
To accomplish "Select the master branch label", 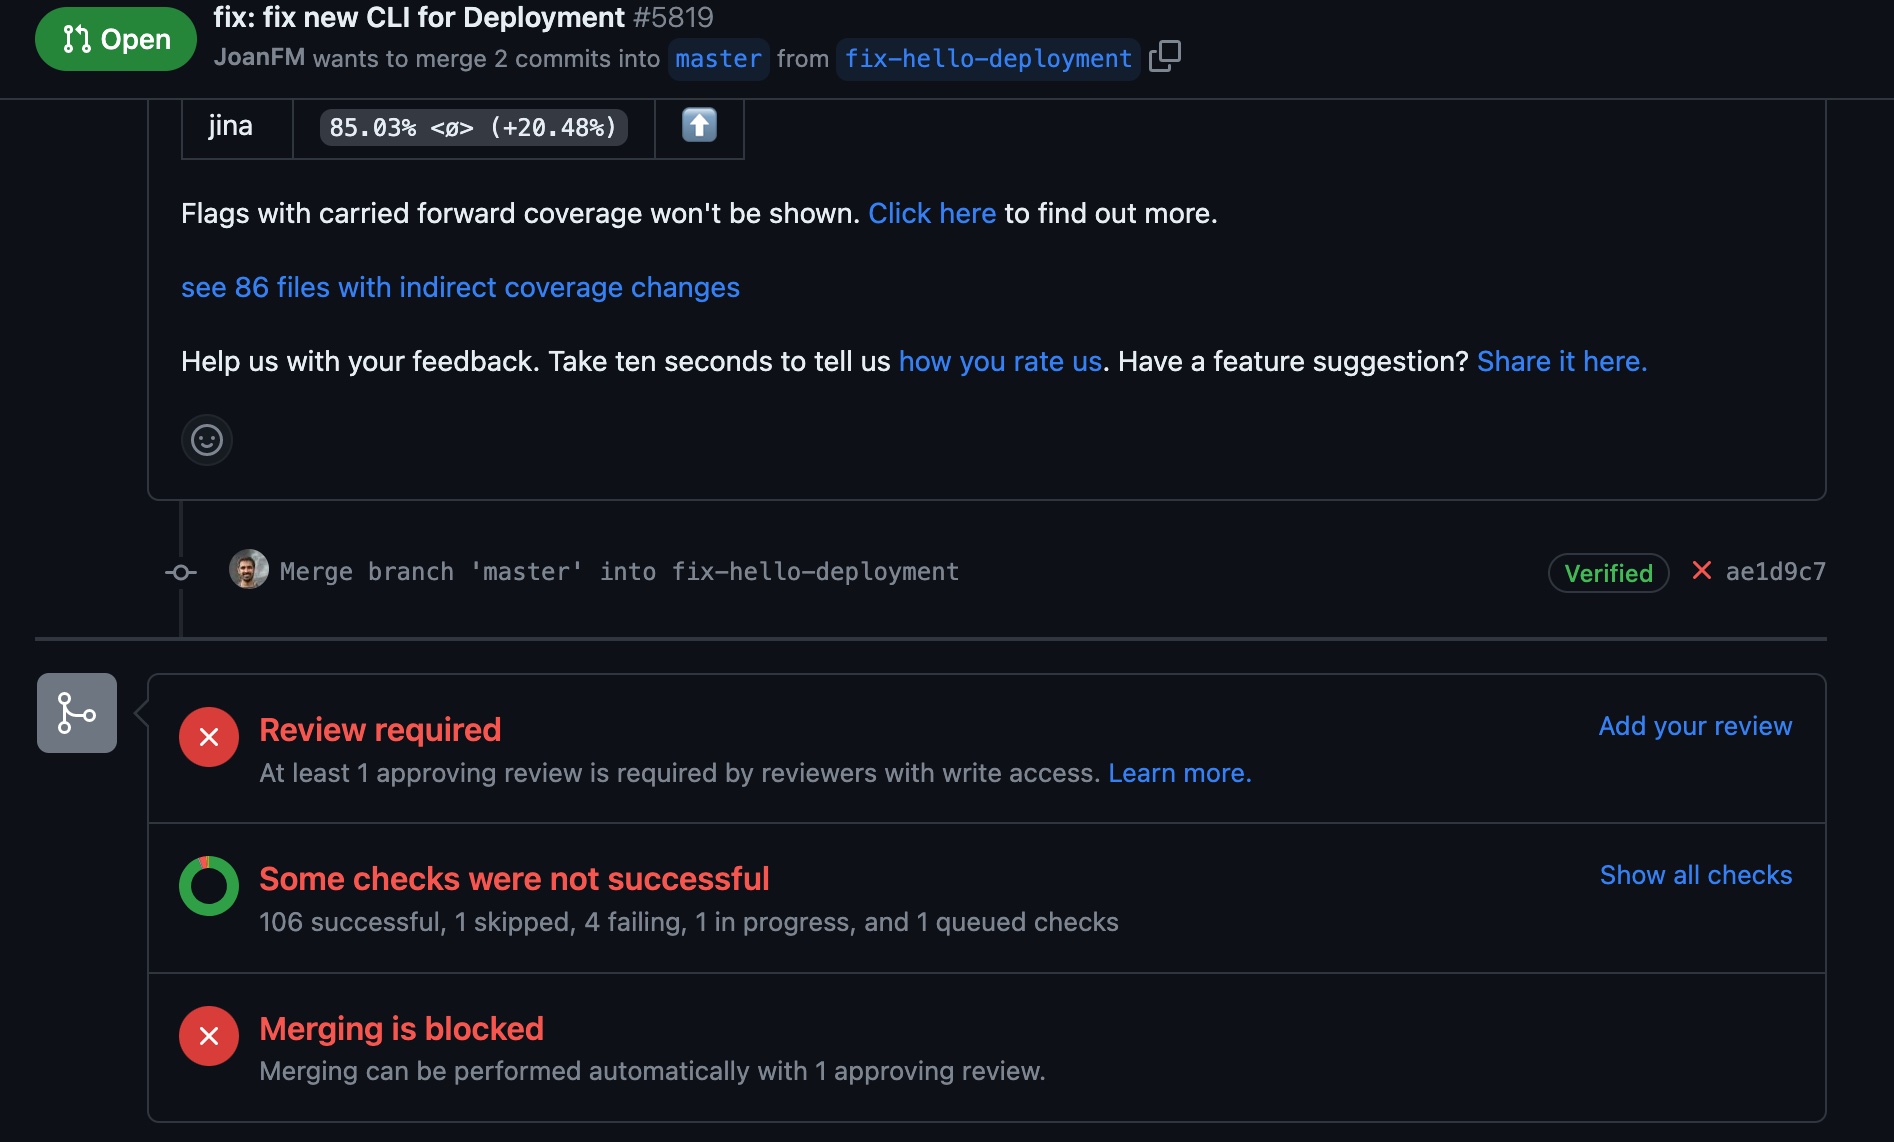I will (x=717, y=59).
